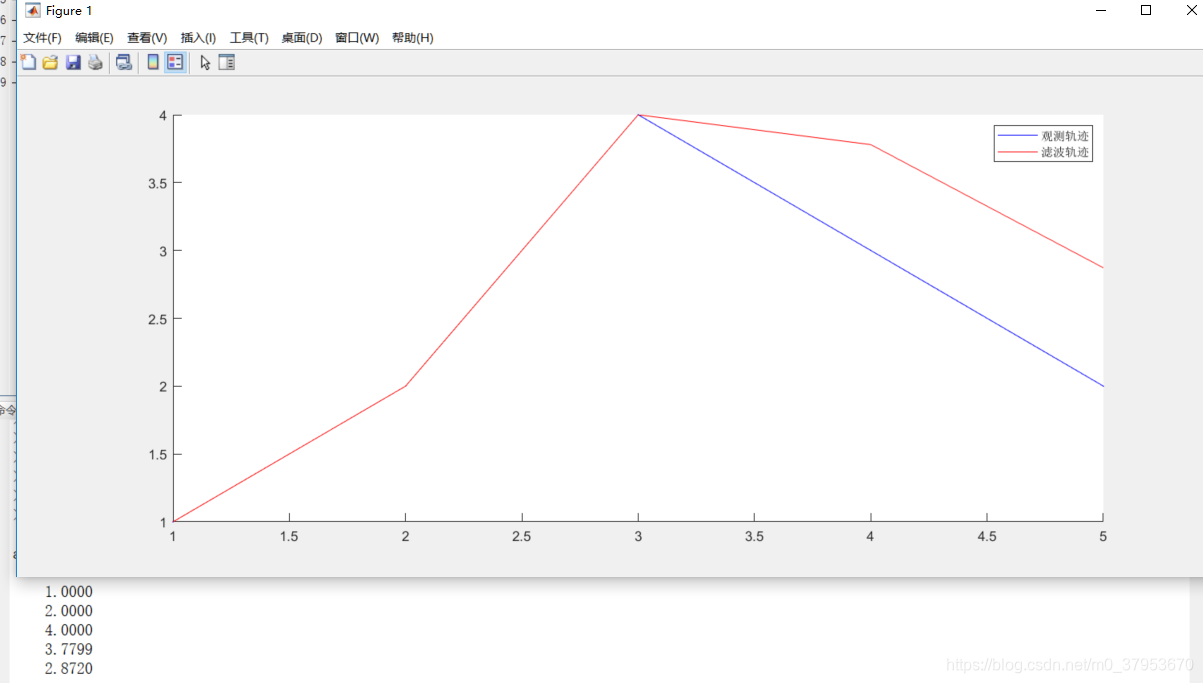The width and height of the screenshot is (1203, 683).
Task: Click the output value 4.0000 in command window
Action: (69, 630)
